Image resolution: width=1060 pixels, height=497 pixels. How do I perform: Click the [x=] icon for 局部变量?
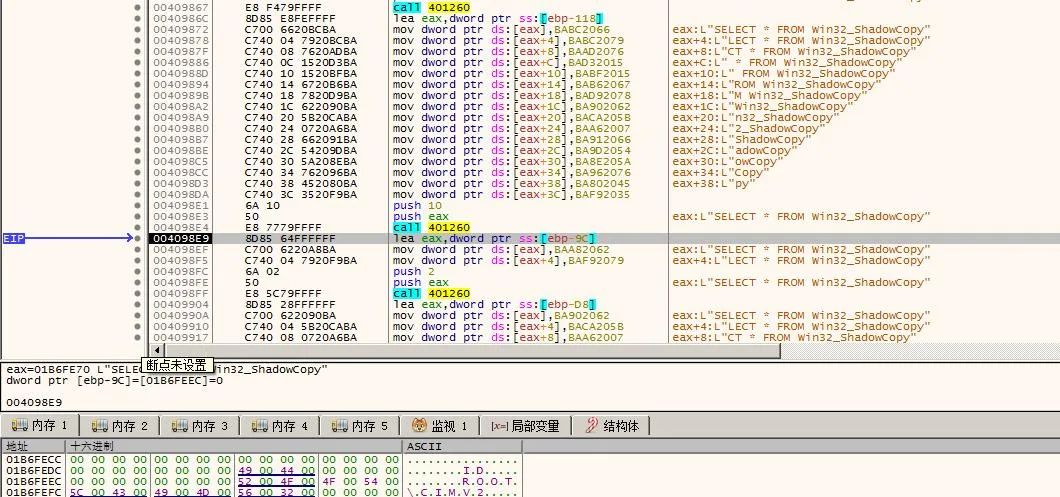(x=499, y=426)
